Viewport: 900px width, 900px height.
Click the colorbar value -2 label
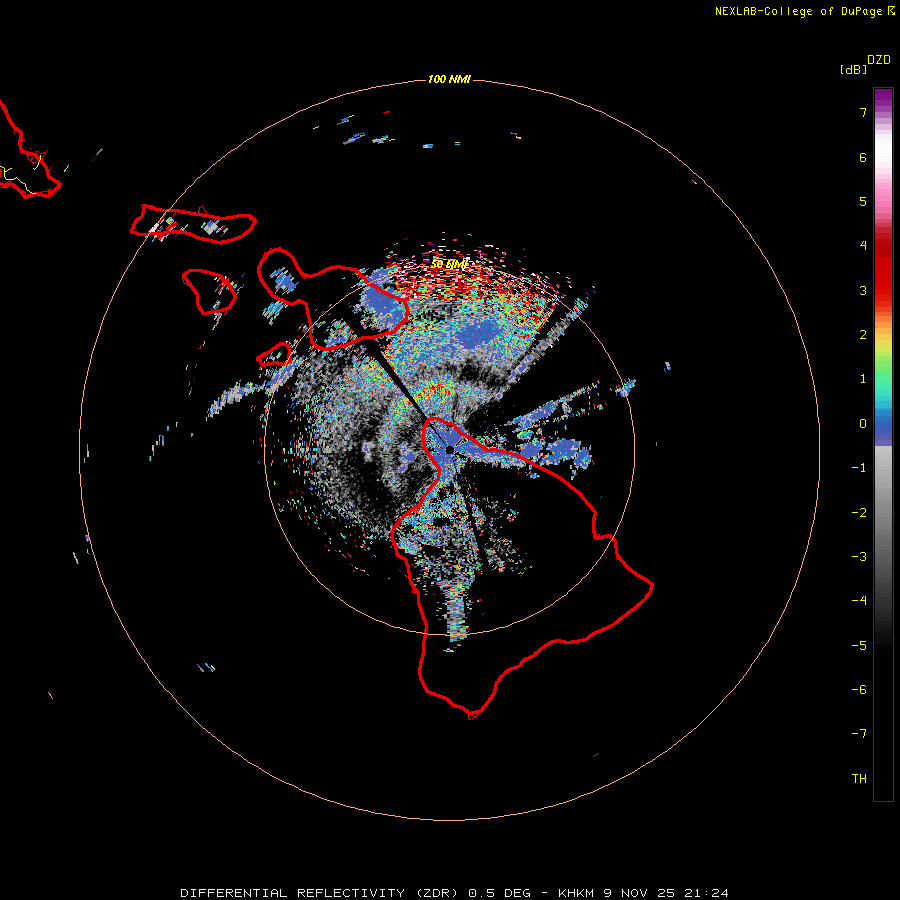coord(859,513)
